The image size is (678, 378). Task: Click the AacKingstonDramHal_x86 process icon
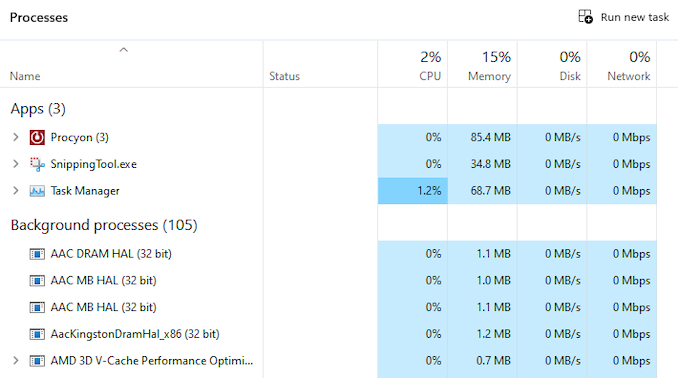(x=37, y=334)
